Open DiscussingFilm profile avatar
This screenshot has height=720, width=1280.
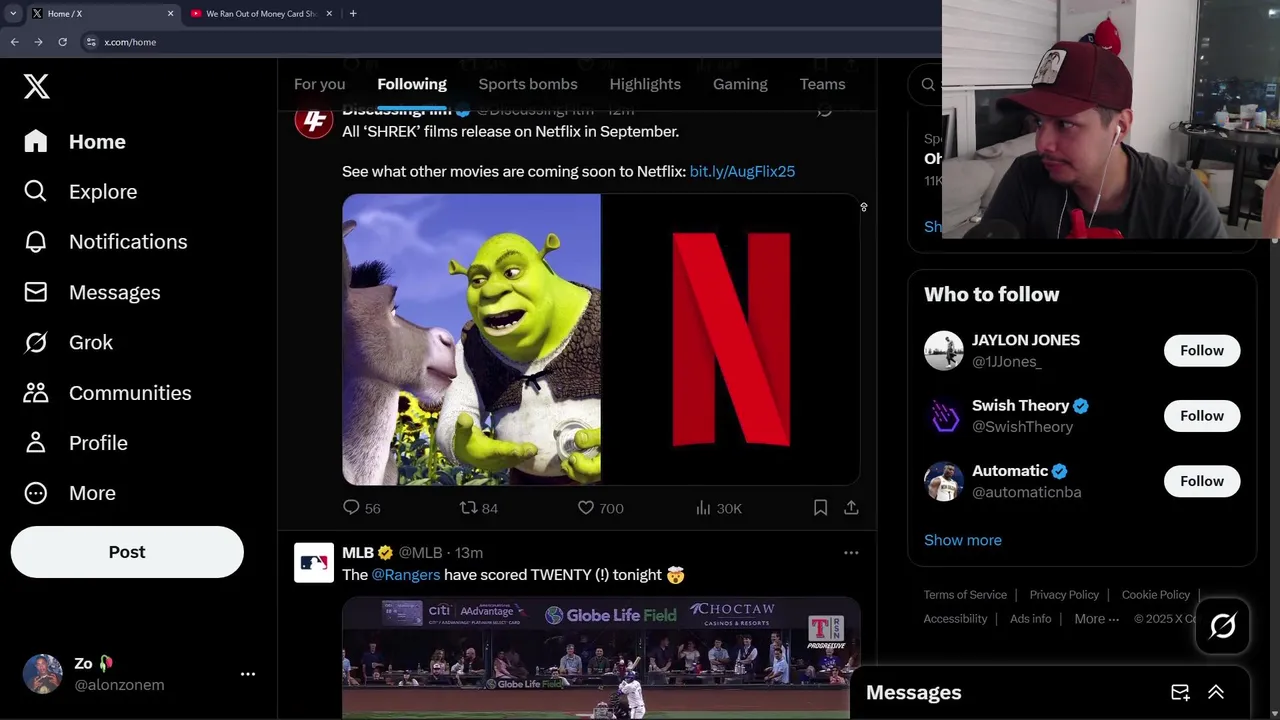click(314, 120)
